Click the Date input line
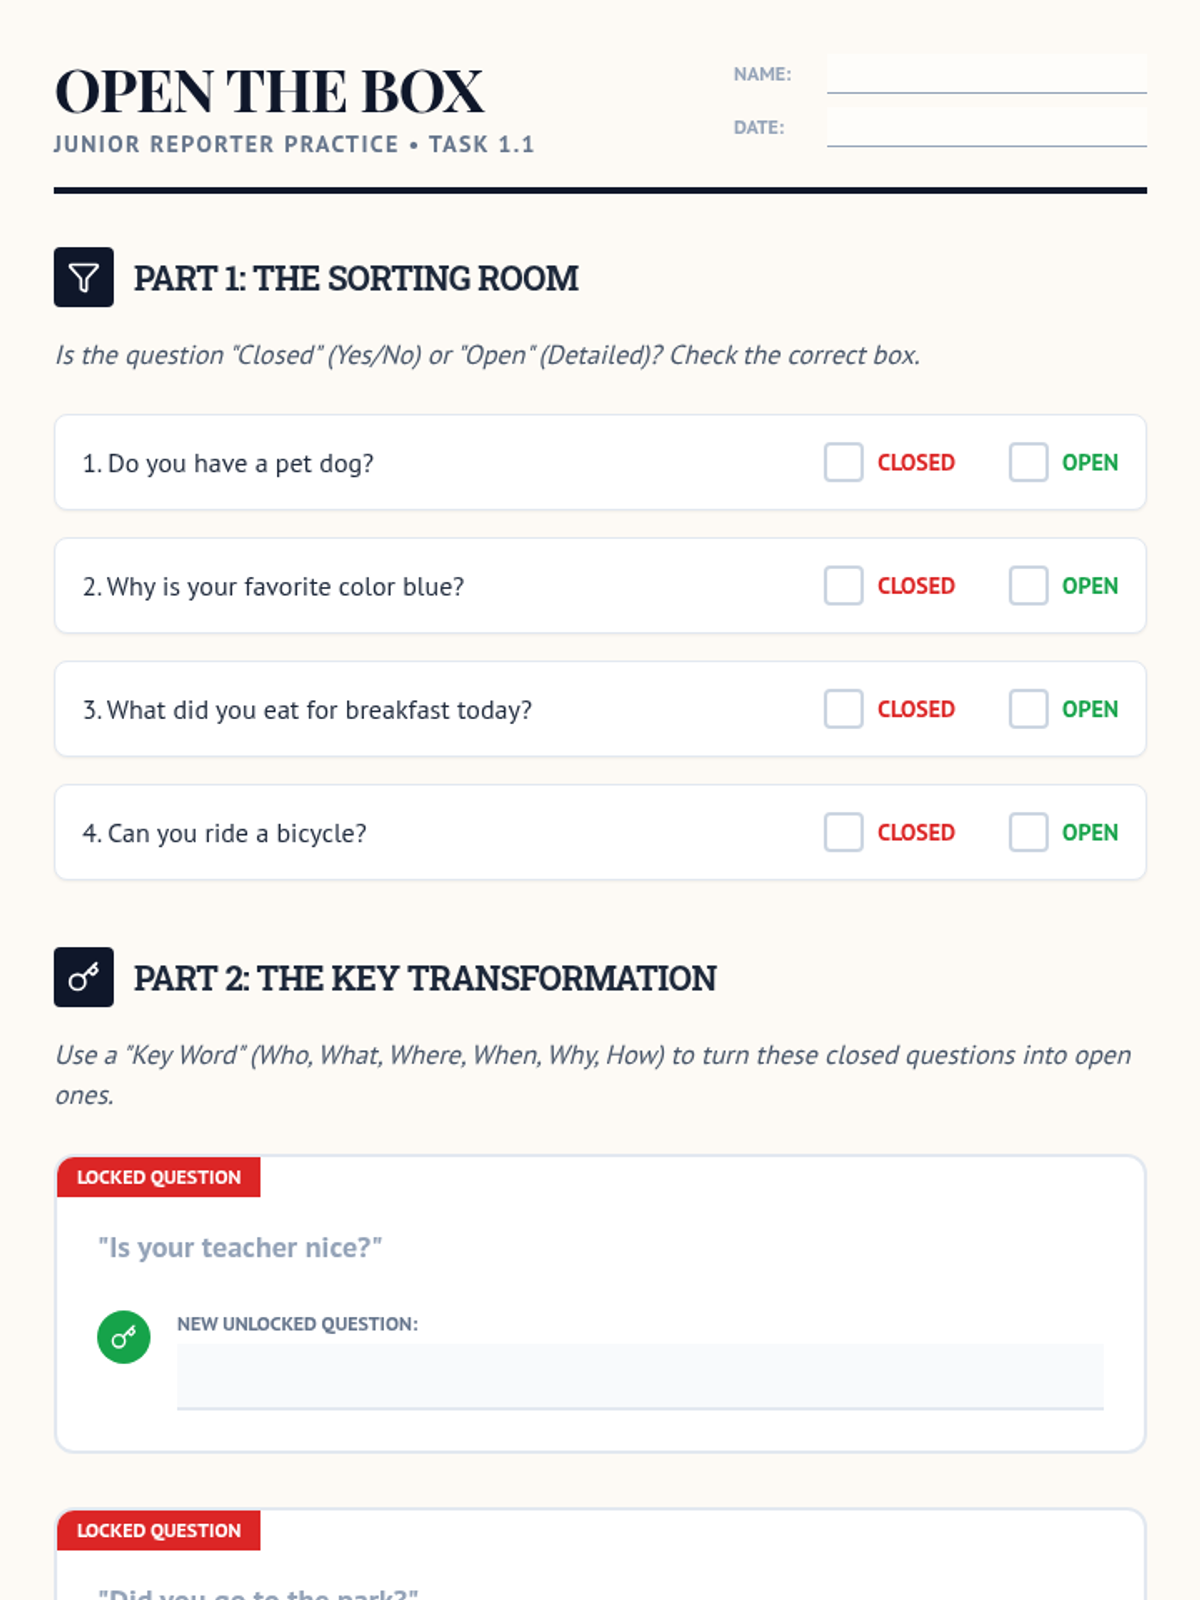 [x=986, y=128]
